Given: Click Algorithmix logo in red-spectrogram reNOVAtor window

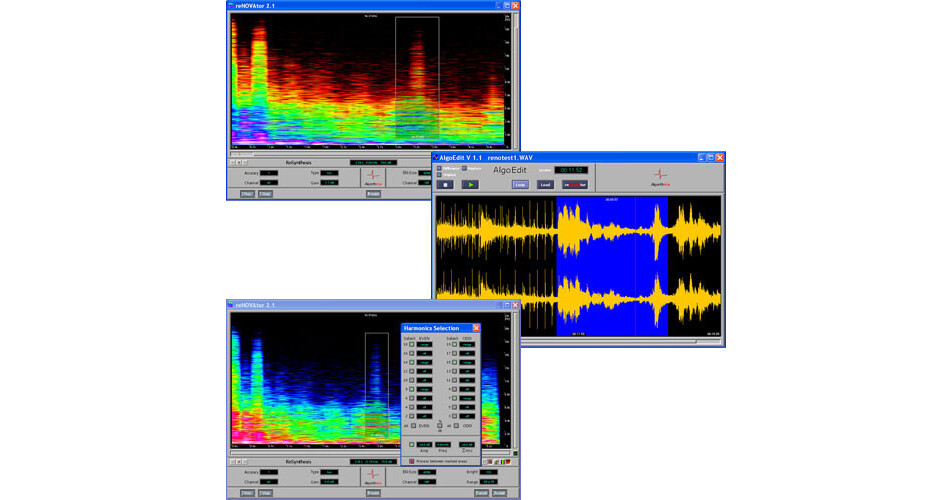Looking at the screenshot, I should [x=373, y=177].
